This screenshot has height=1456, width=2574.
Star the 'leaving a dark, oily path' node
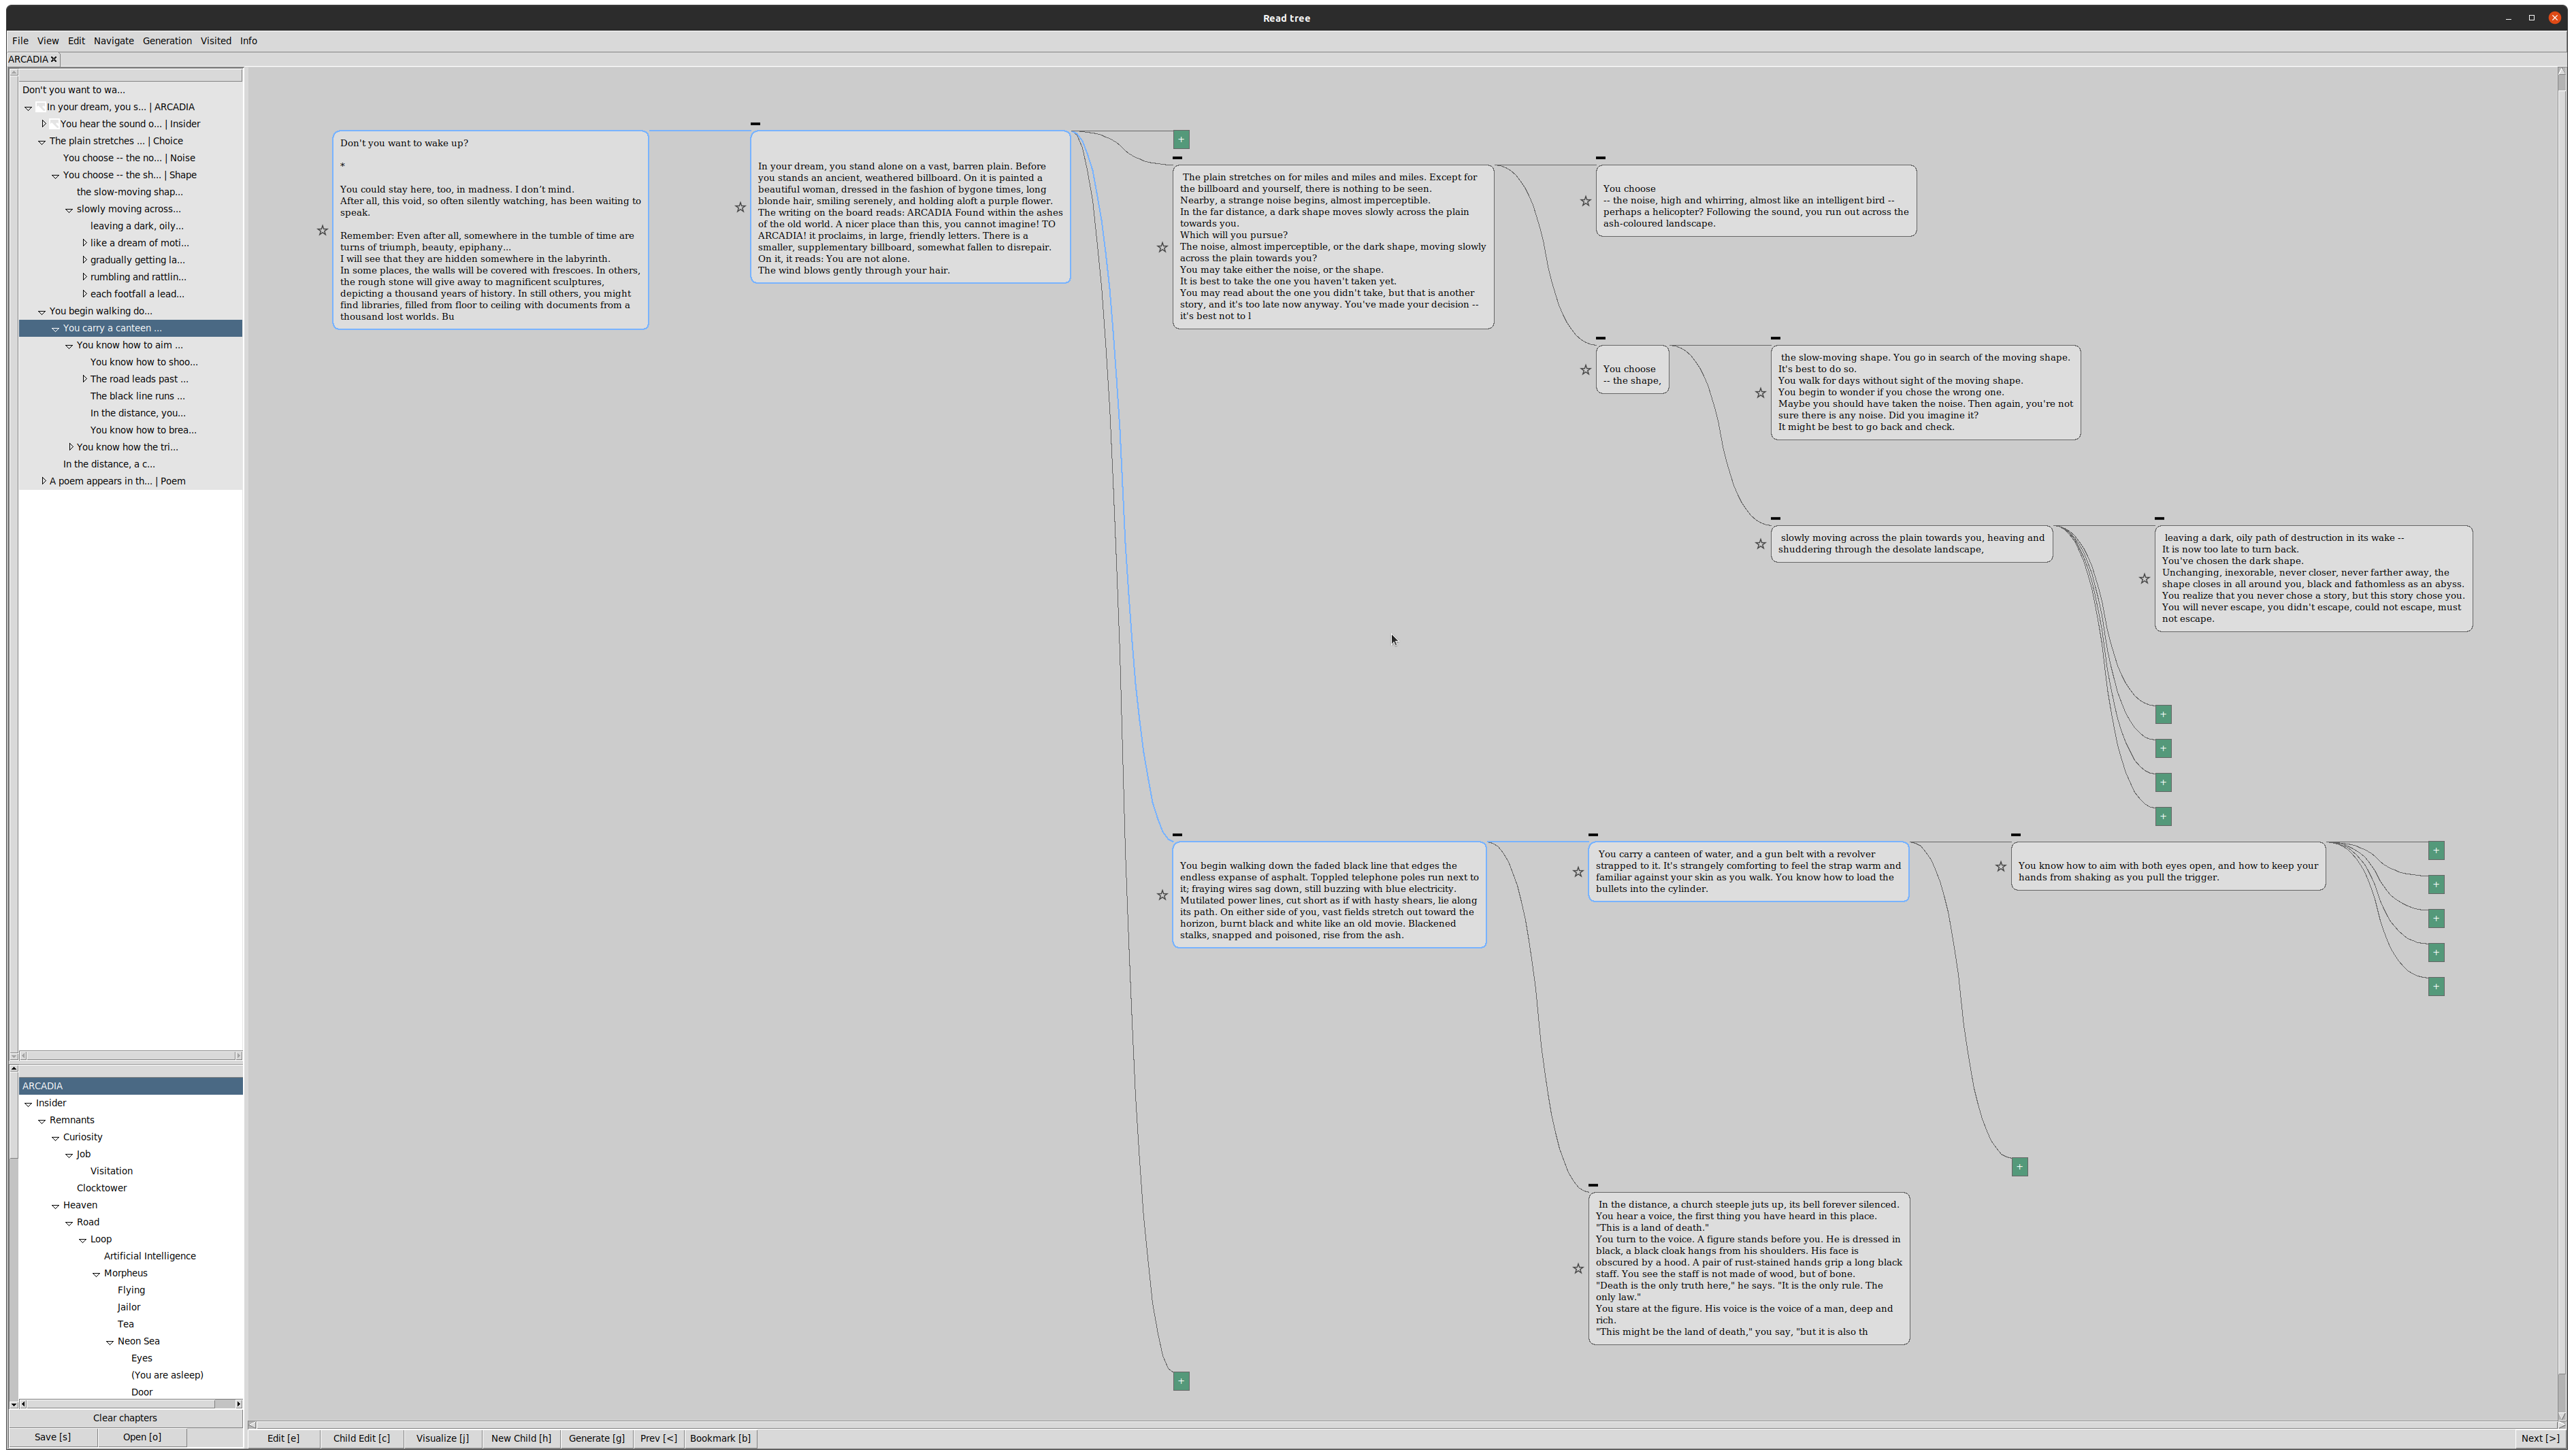pos(2144,579)
